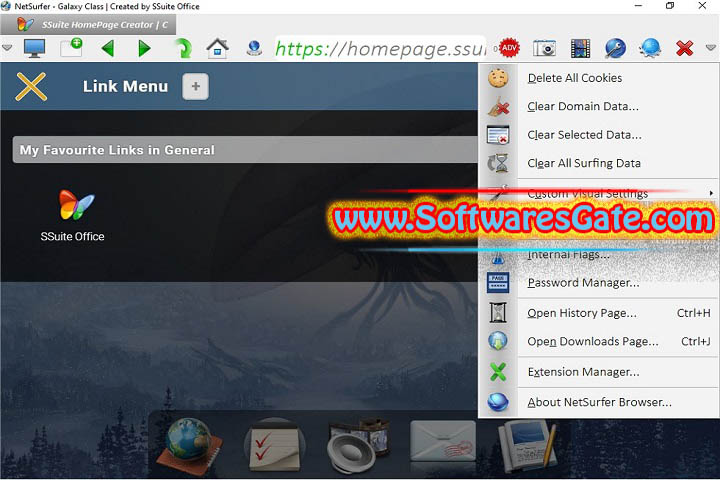Go back with the green left arrow

(x=108, y=48)
